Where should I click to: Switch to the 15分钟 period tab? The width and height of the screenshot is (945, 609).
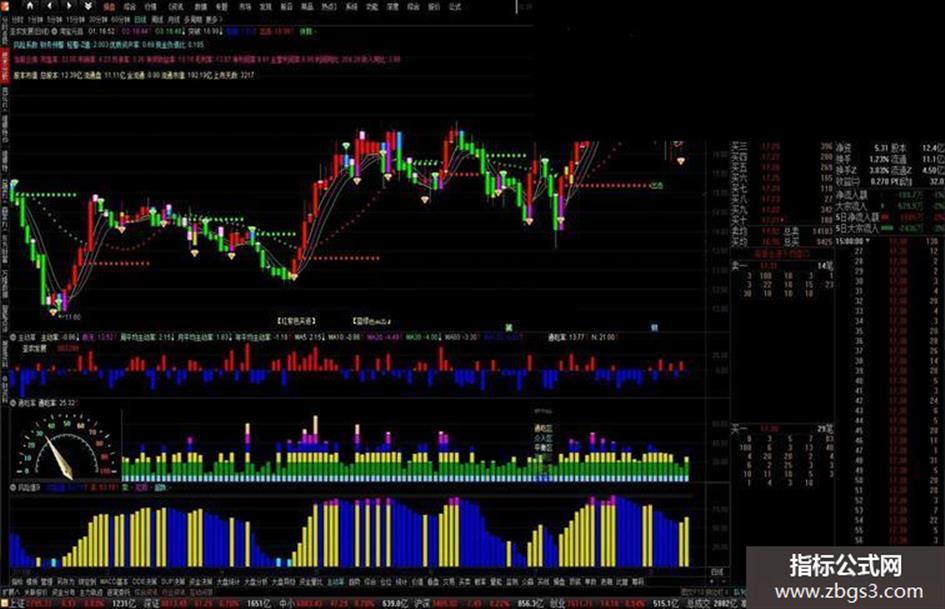tap(76, 20)
